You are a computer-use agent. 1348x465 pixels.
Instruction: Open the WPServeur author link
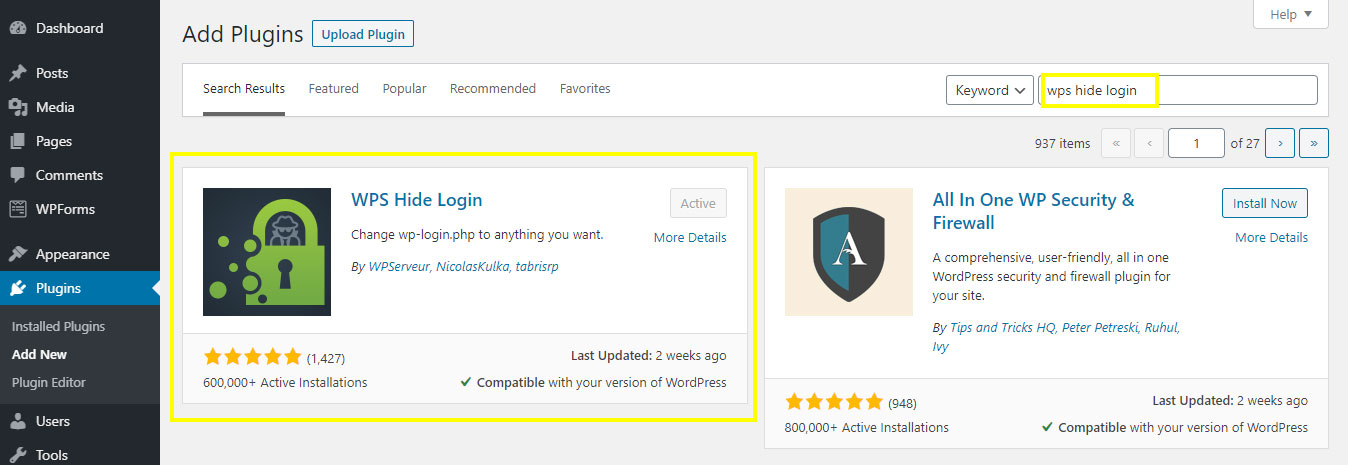(398, 267)
